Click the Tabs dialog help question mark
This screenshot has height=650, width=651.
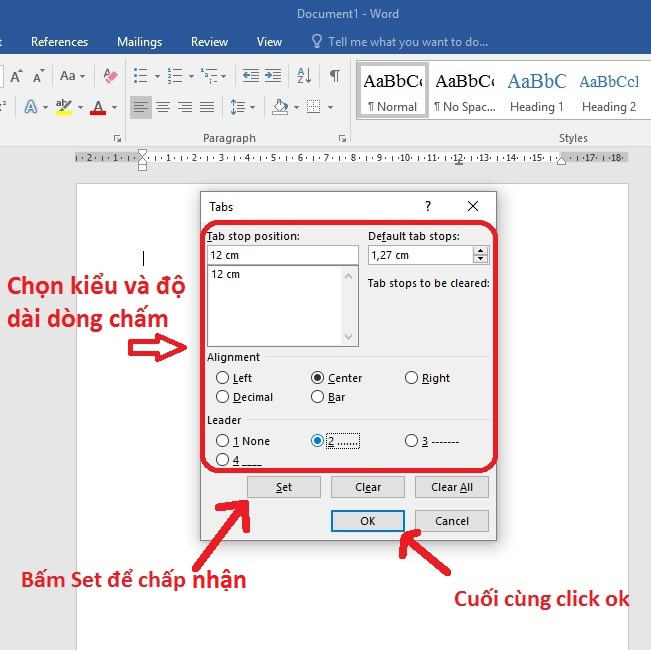pyautogui.click(x=428, y=206)
